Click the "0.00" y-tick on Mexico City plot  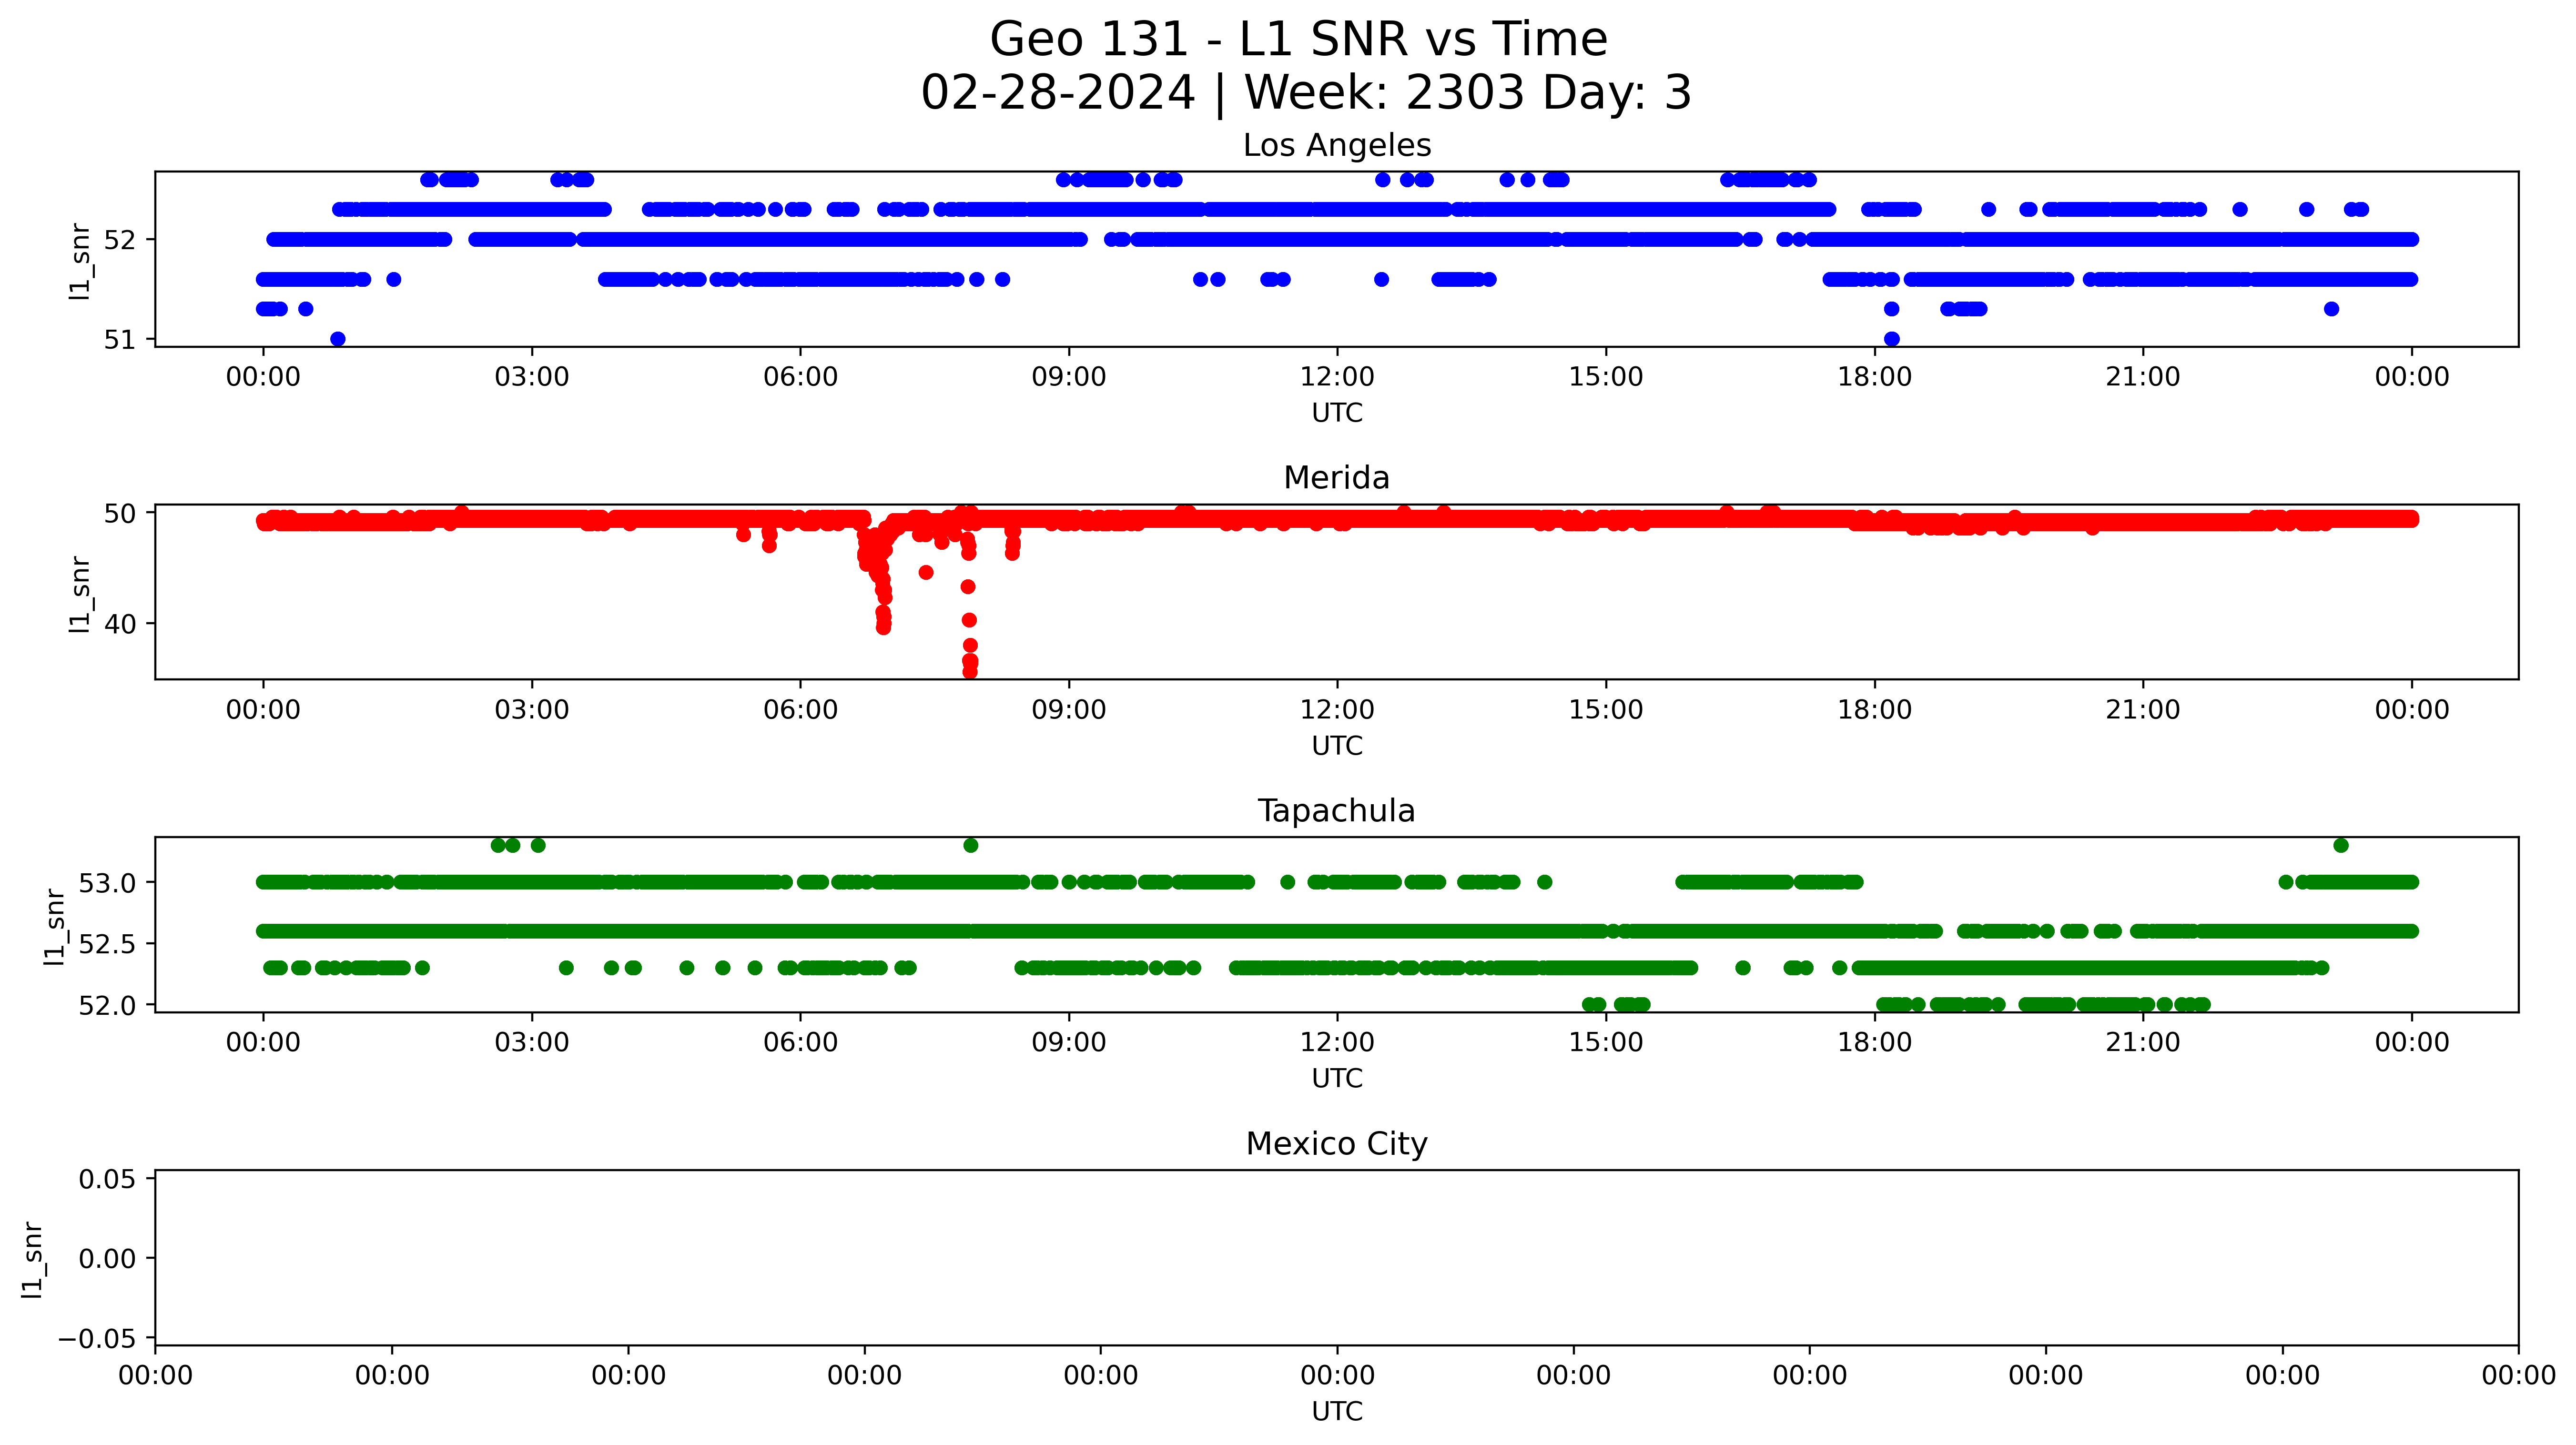point(107,1259)
